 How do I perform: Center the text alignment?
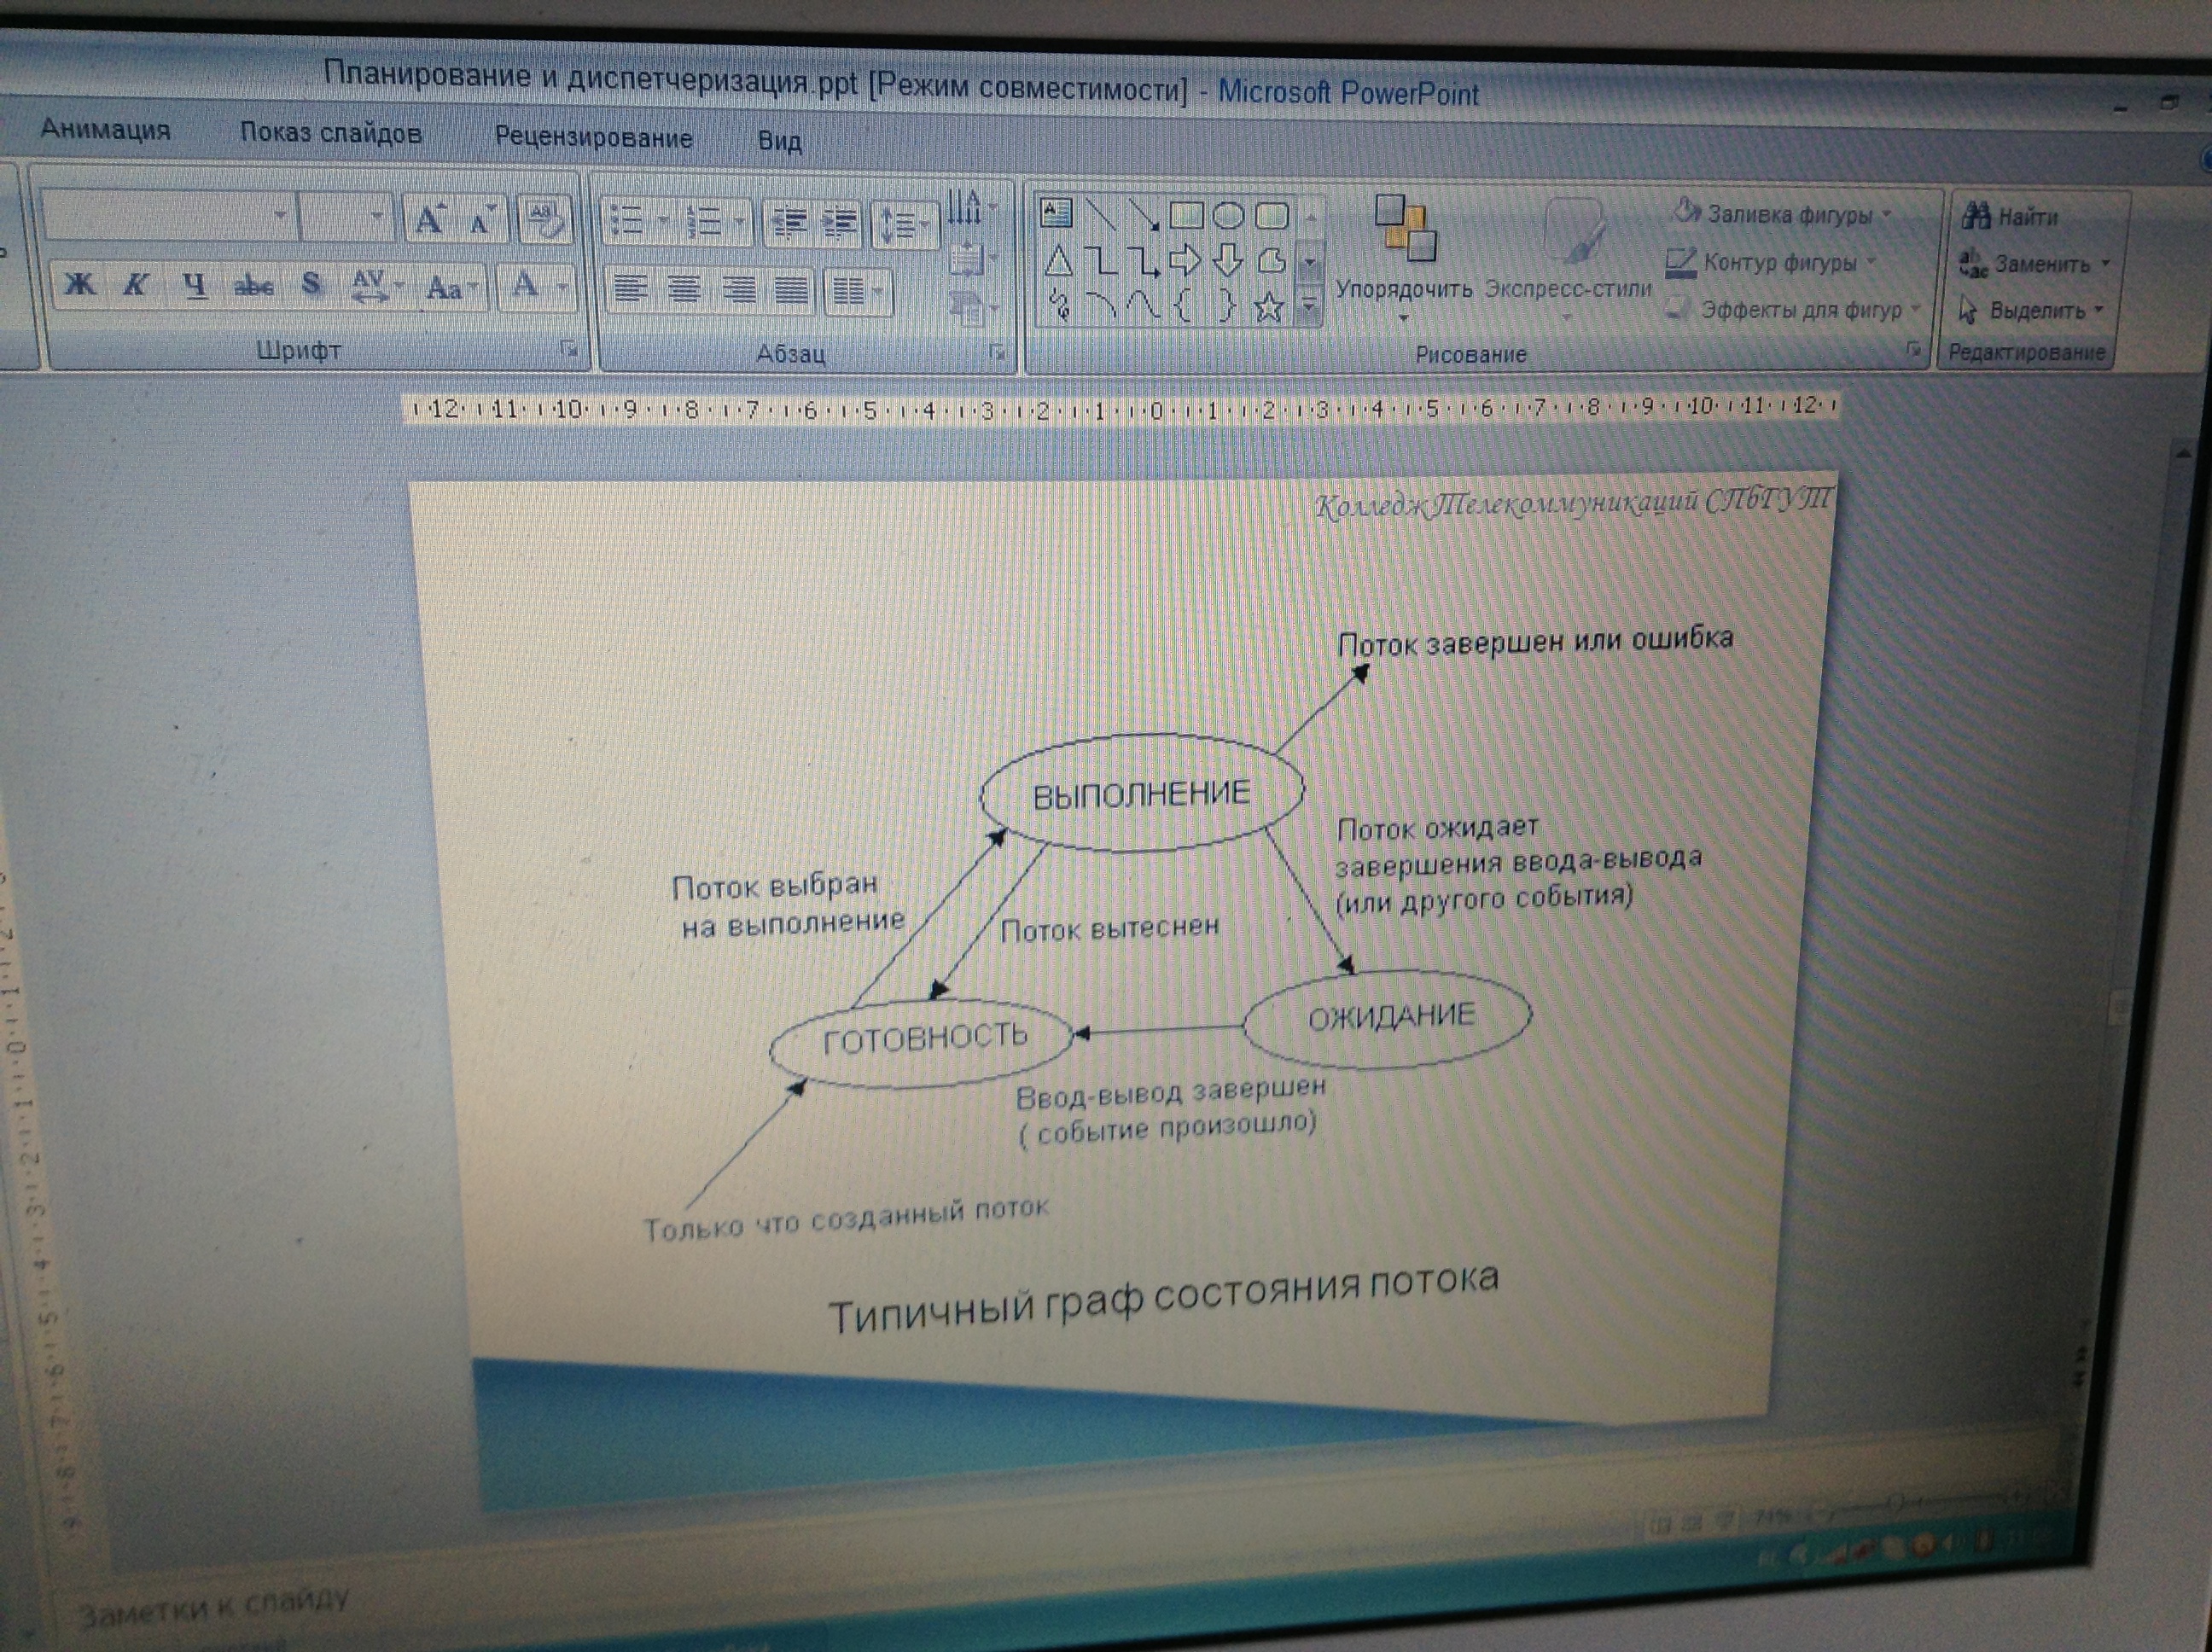click(x=684, y=291)
